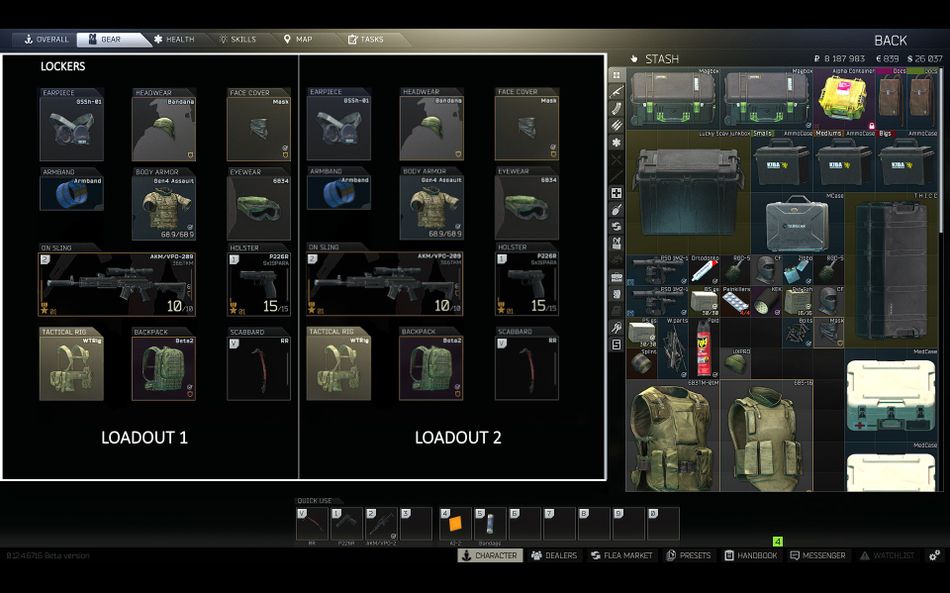This screenshot has height=593, width=950.
Task: Click the BACK button
Action: coord(890,41)
